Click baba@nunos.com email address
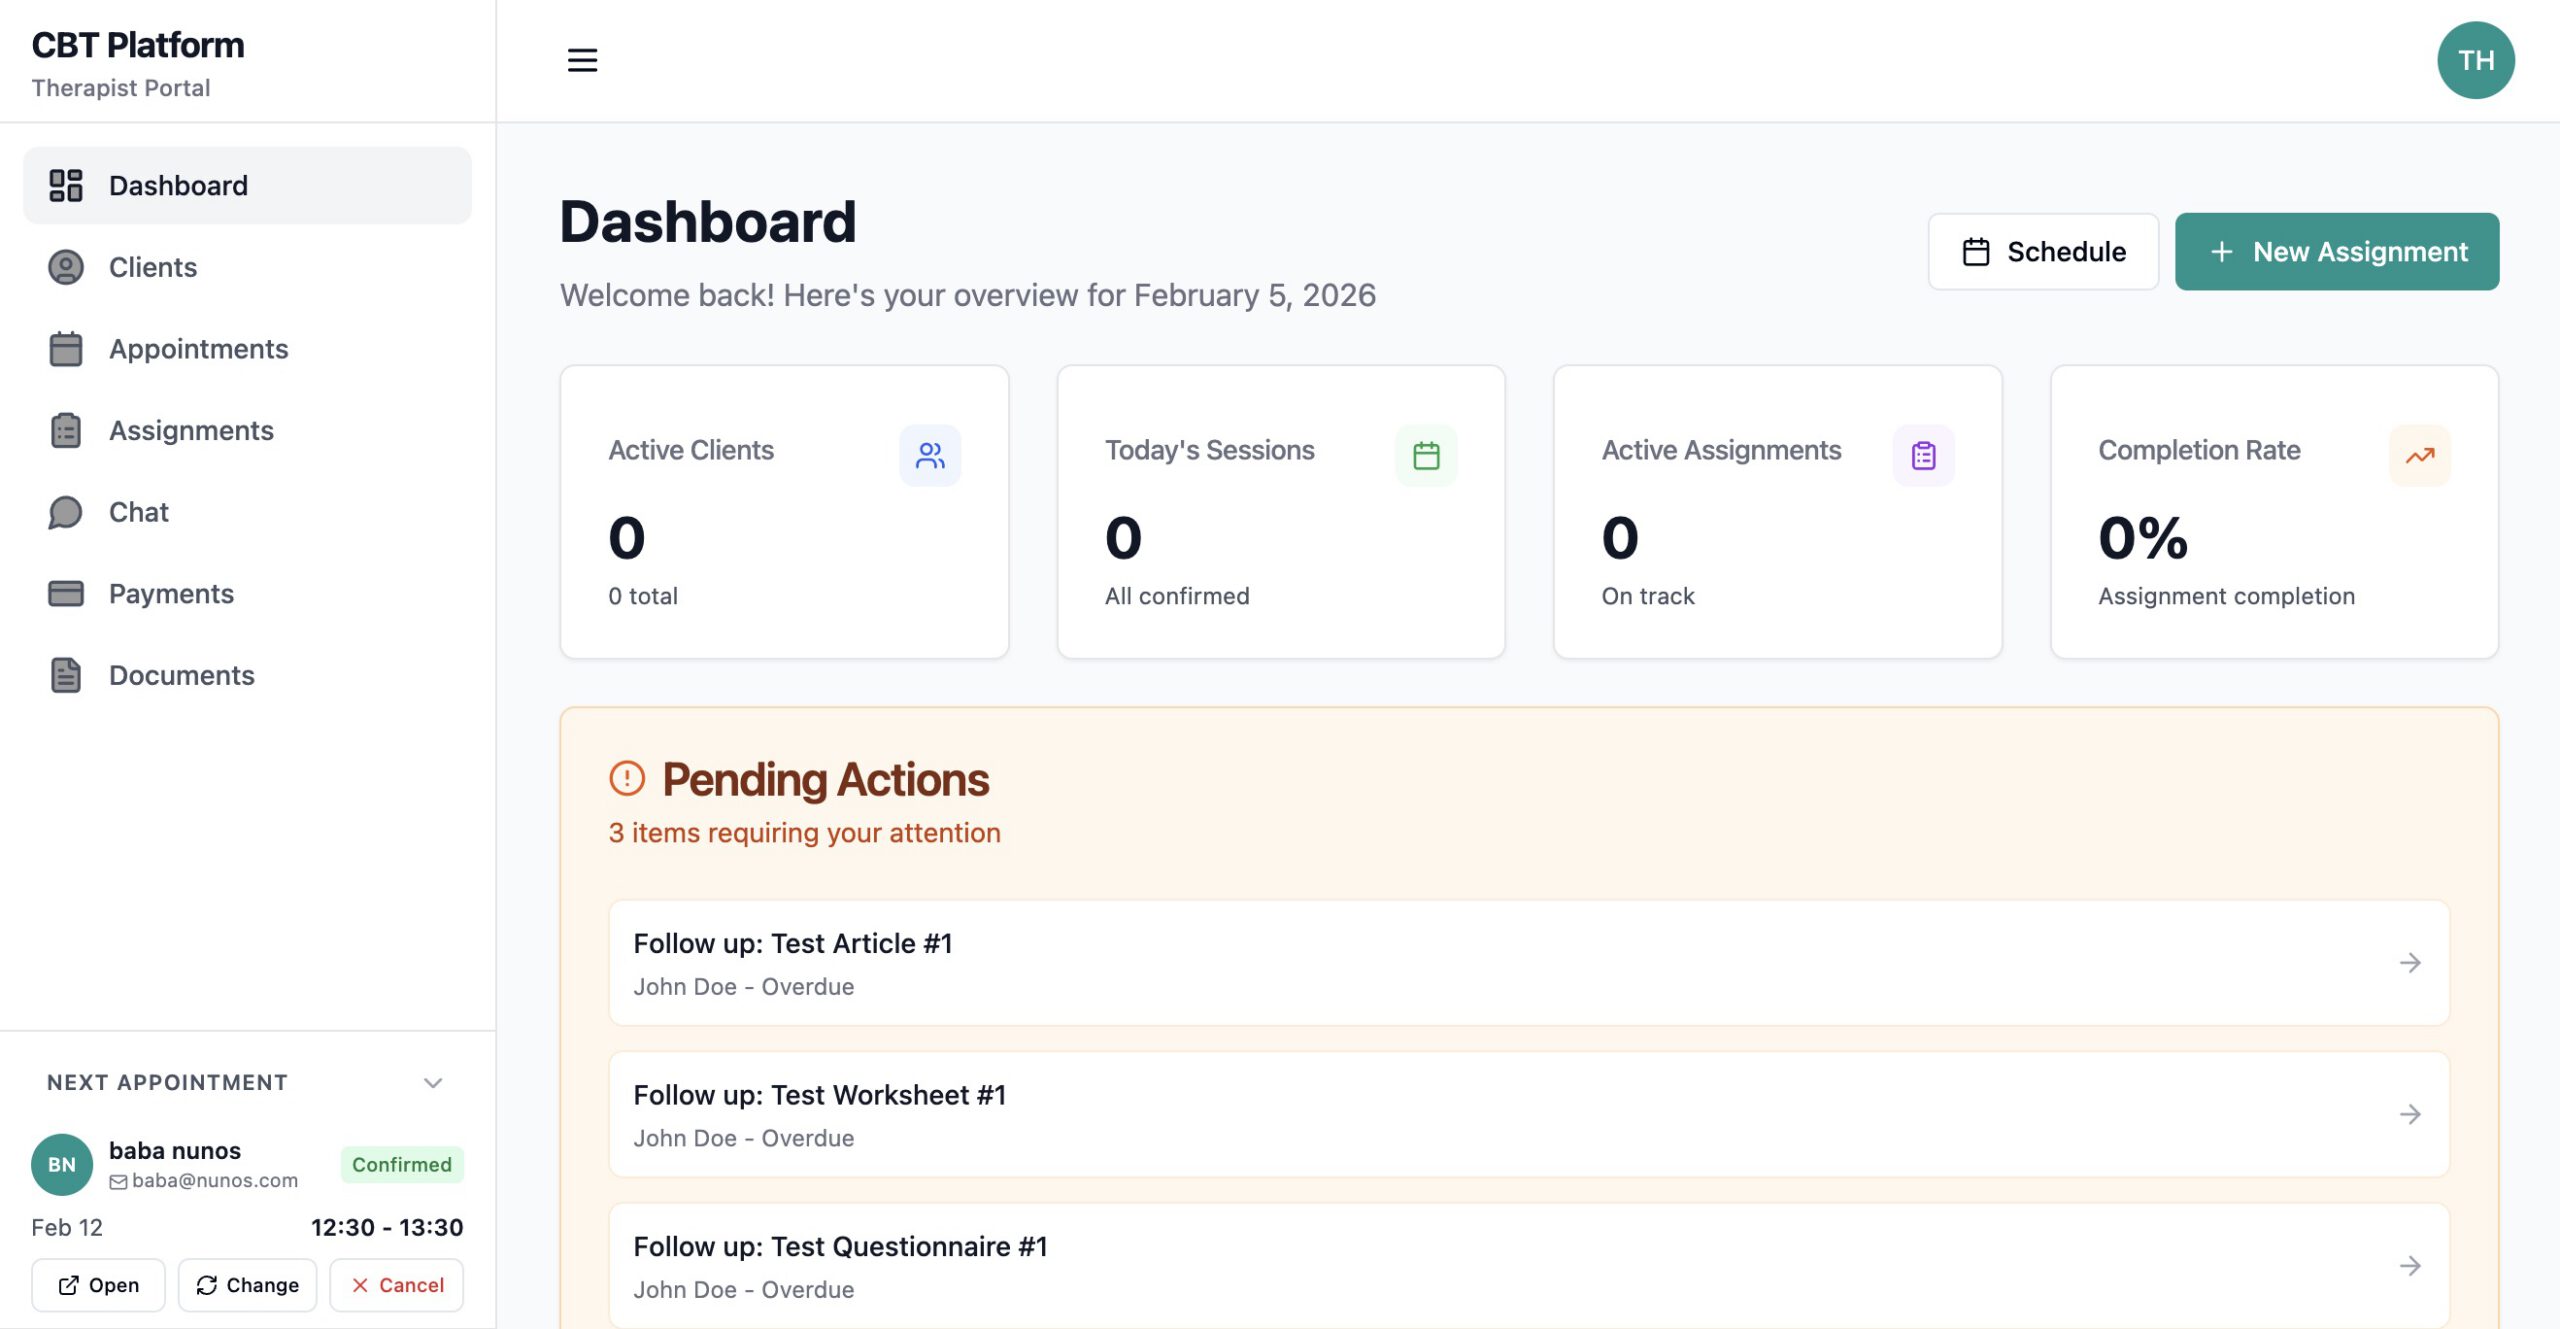This screenshot has width=2560, height=1329. tap(214, 1180)
